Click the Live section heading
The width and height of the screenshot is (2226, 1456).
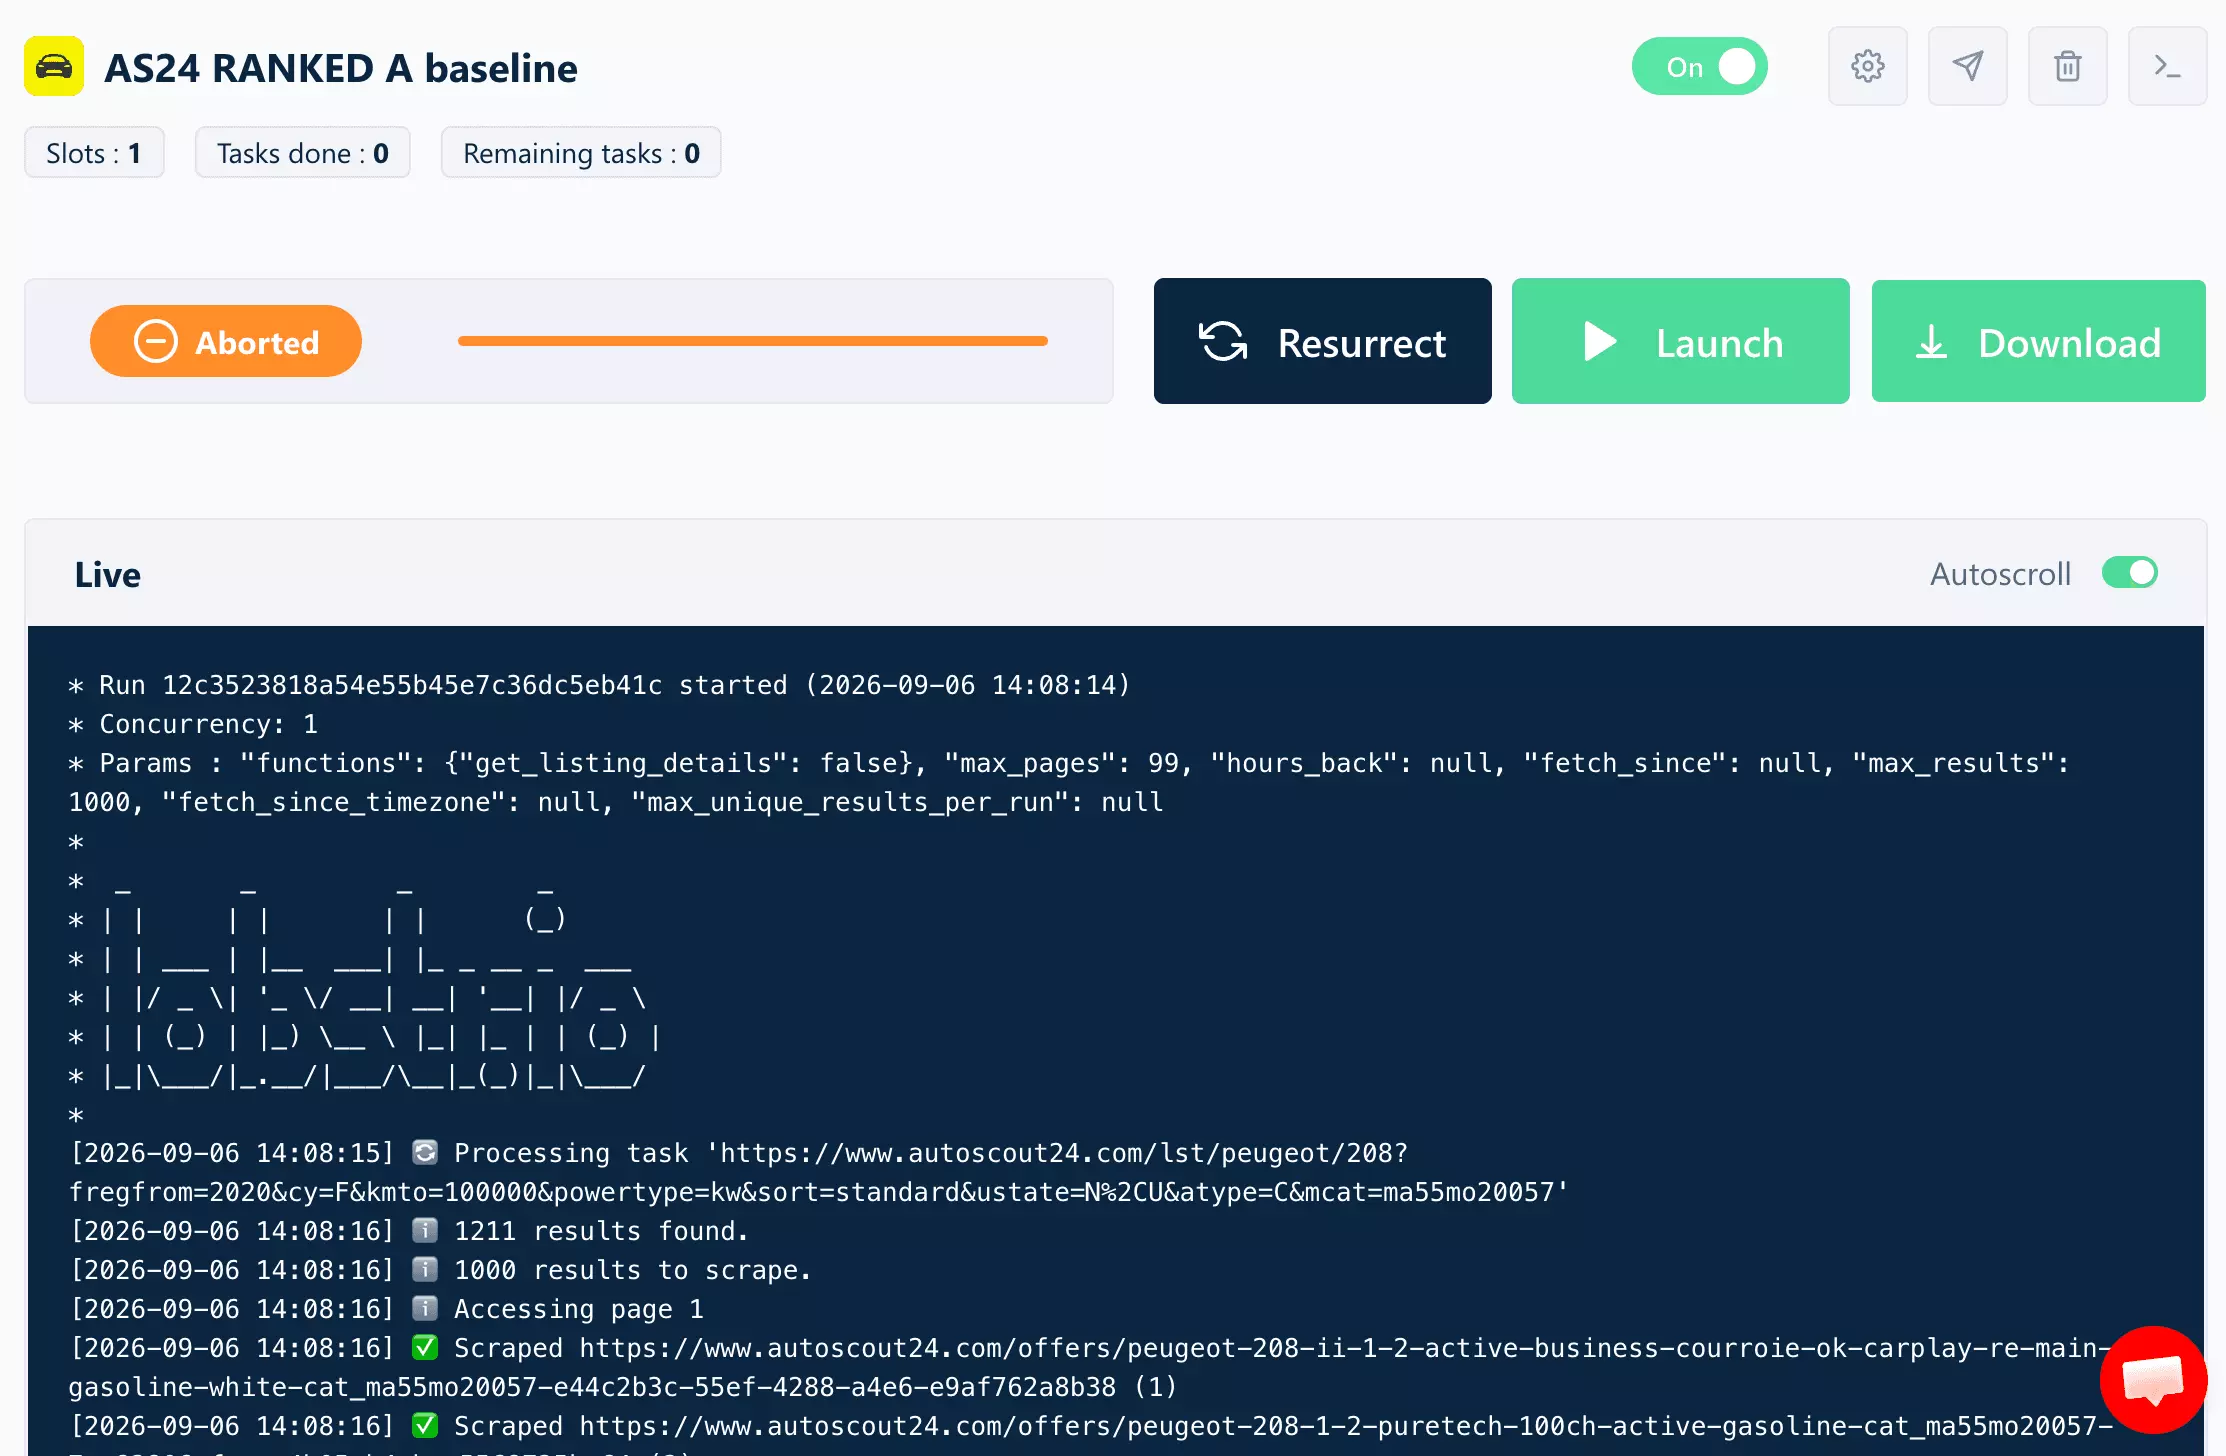(x=107, y=575)
